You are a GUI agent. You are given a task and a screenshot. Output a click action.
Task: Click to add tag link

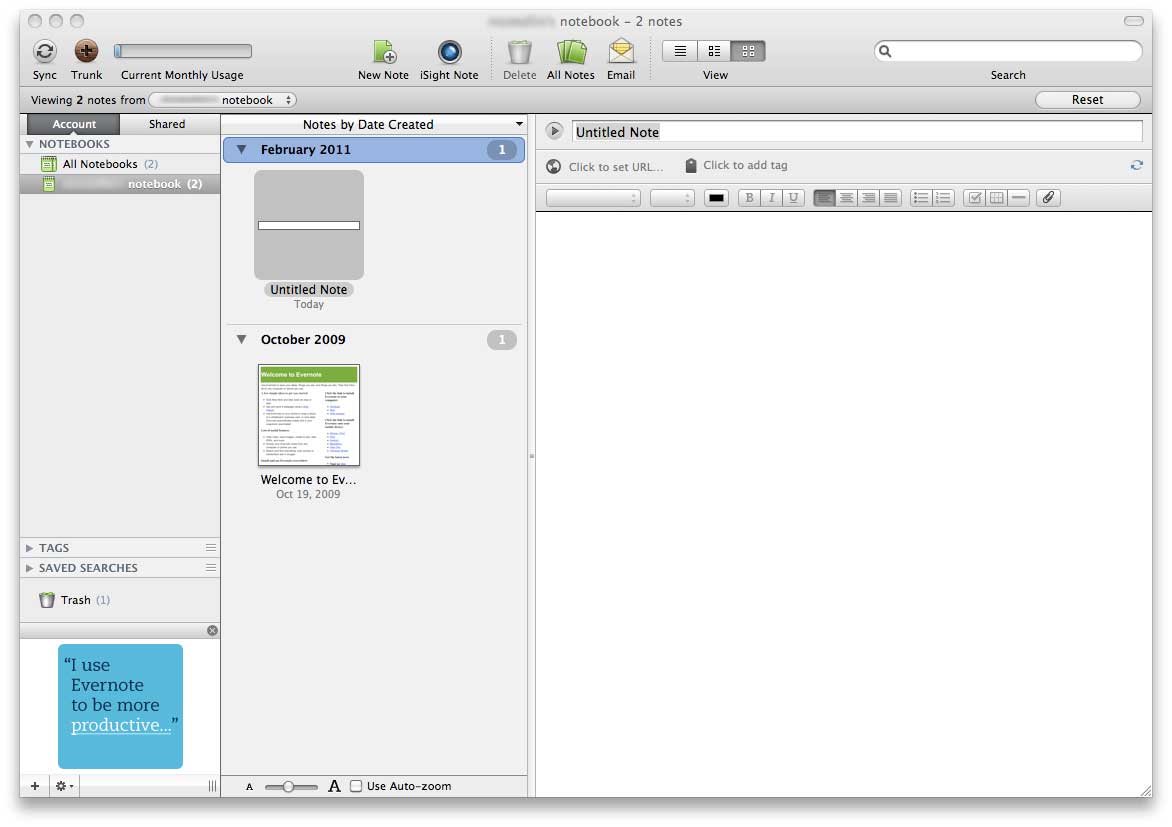point(745,165)
